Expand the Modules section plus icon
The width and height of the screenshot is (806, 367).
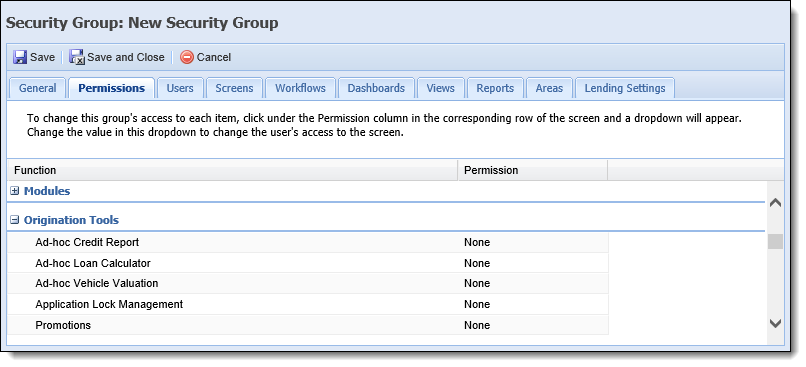tap(14, 191)
